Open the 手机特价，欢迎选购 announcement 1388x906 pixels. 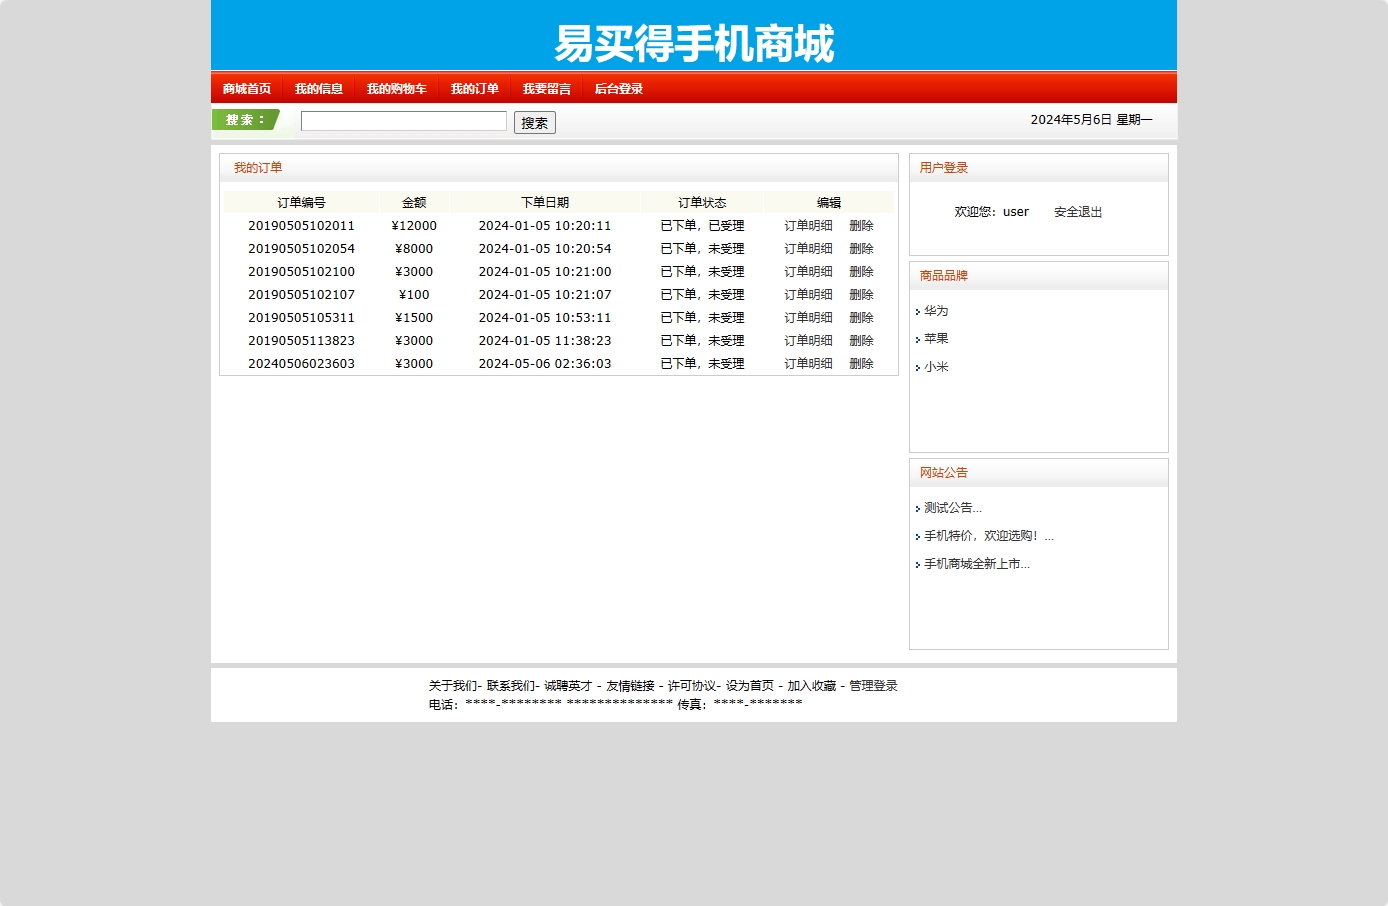[x=988, y=535]
